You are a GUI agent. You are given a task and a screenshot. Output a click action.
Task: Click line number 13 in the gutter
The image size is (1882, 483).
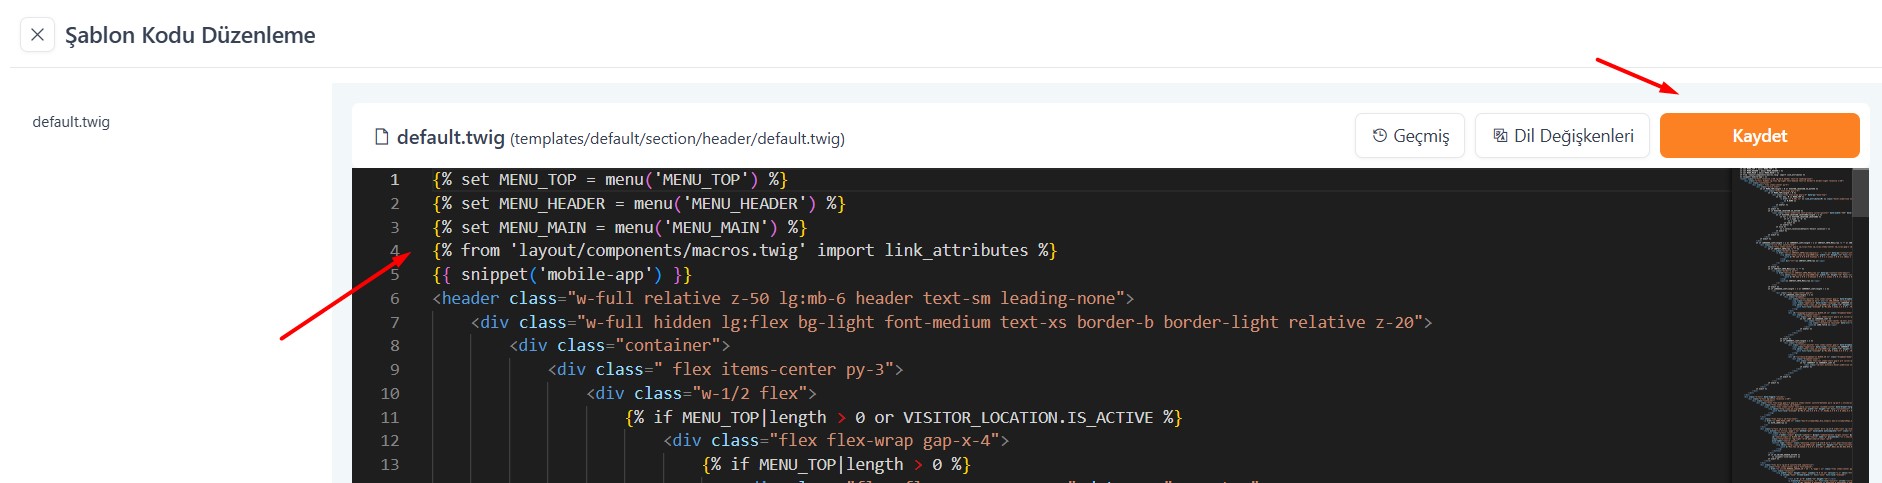click(390, 465)
